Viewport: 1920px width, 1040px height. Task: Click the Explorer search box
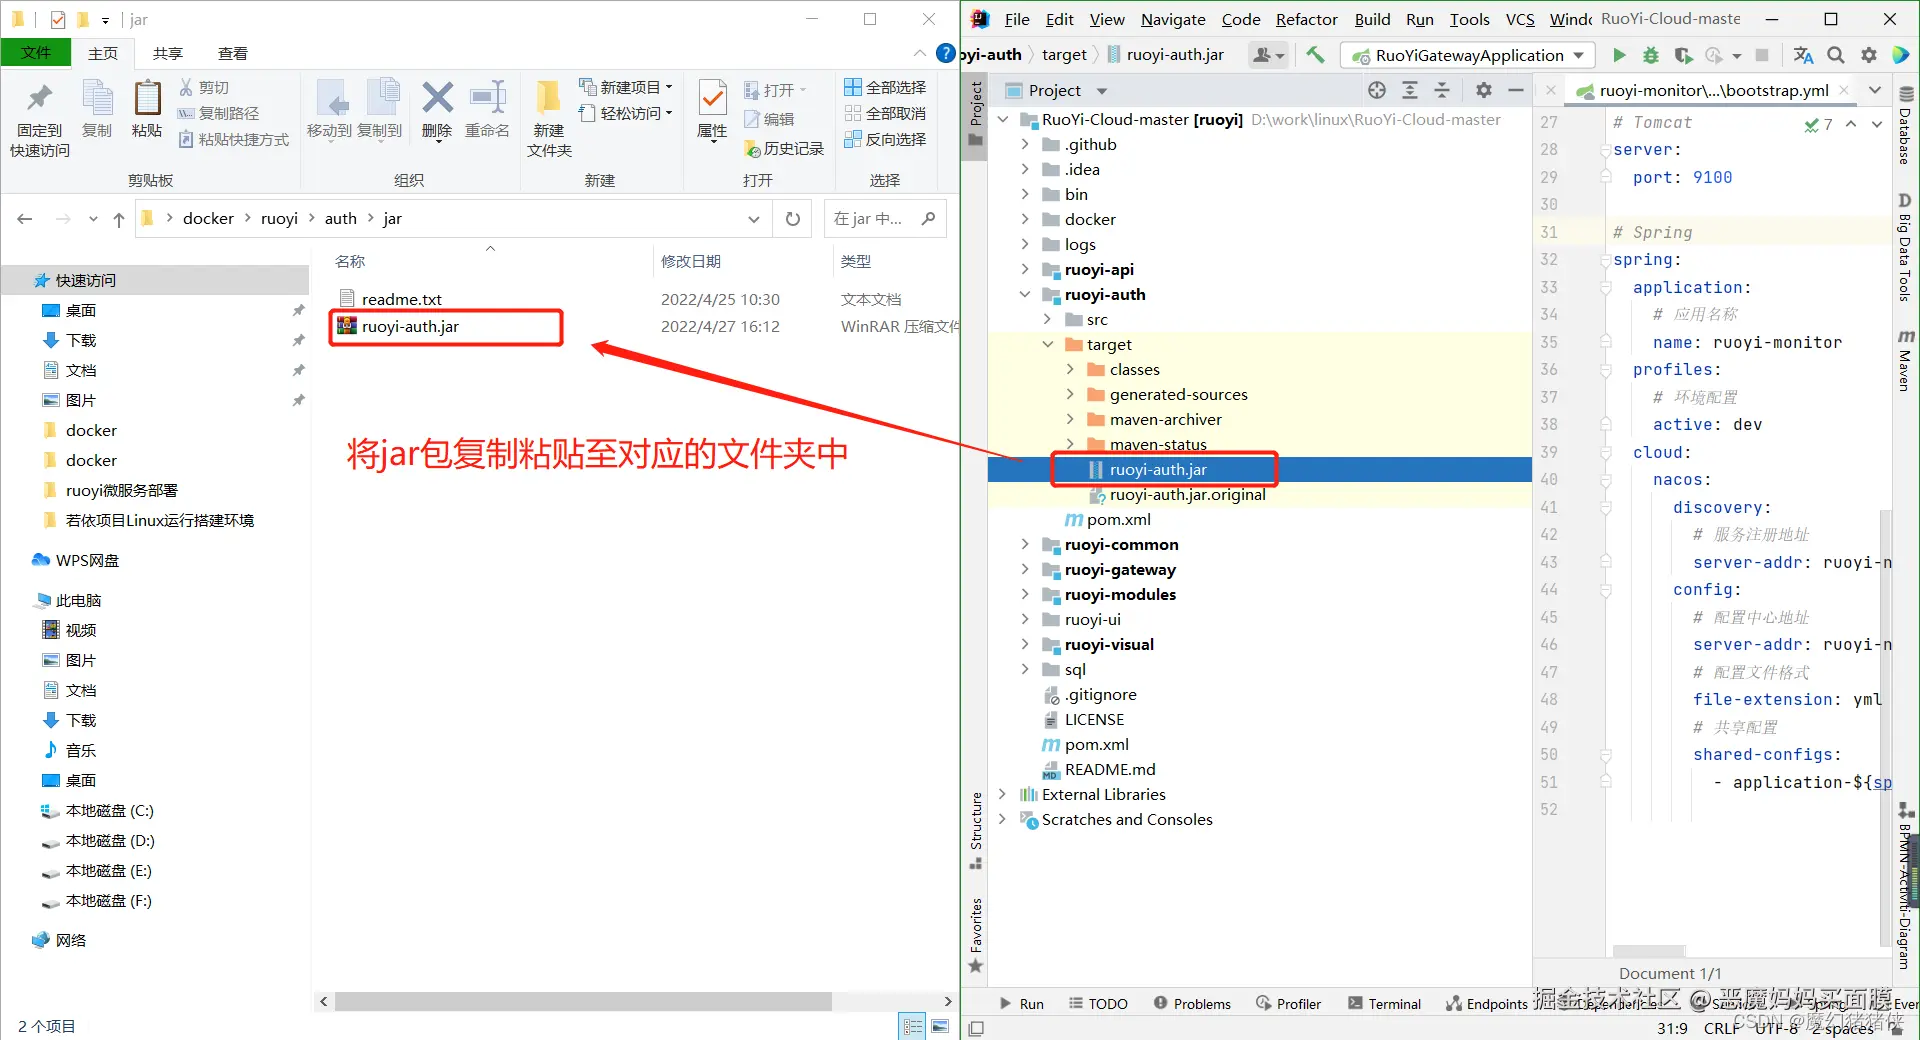pyautogui.click(x=884, y=219)
